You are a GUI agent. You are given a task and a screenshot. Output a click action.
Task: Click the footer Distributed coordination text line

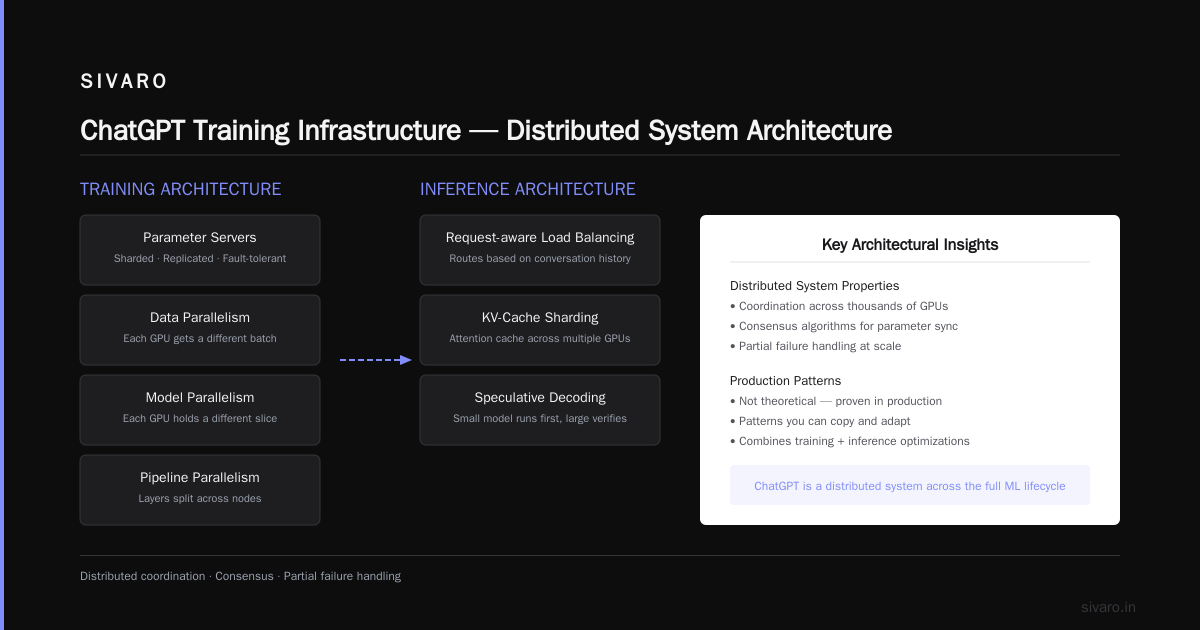[x=240, y=576]
